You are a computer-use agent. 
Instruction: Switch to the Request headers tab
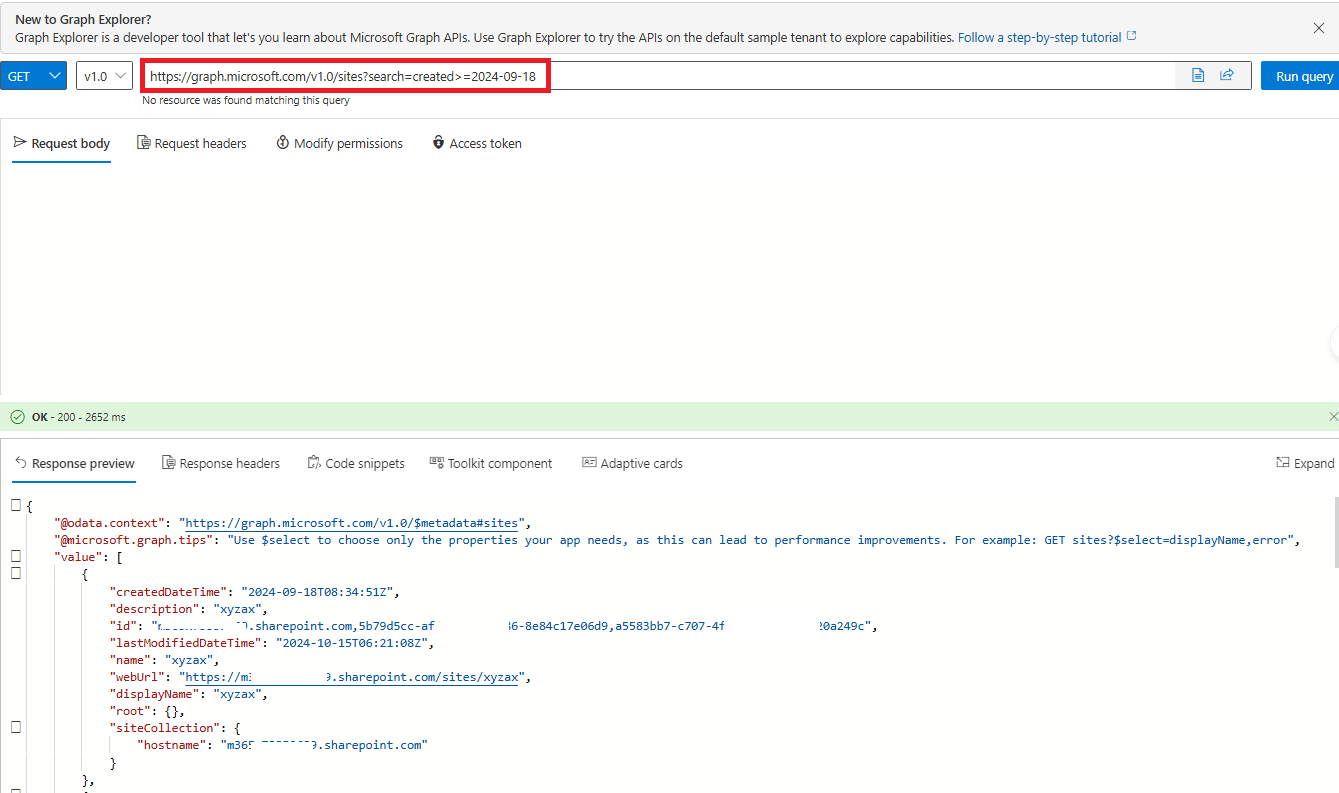[191, 143]
